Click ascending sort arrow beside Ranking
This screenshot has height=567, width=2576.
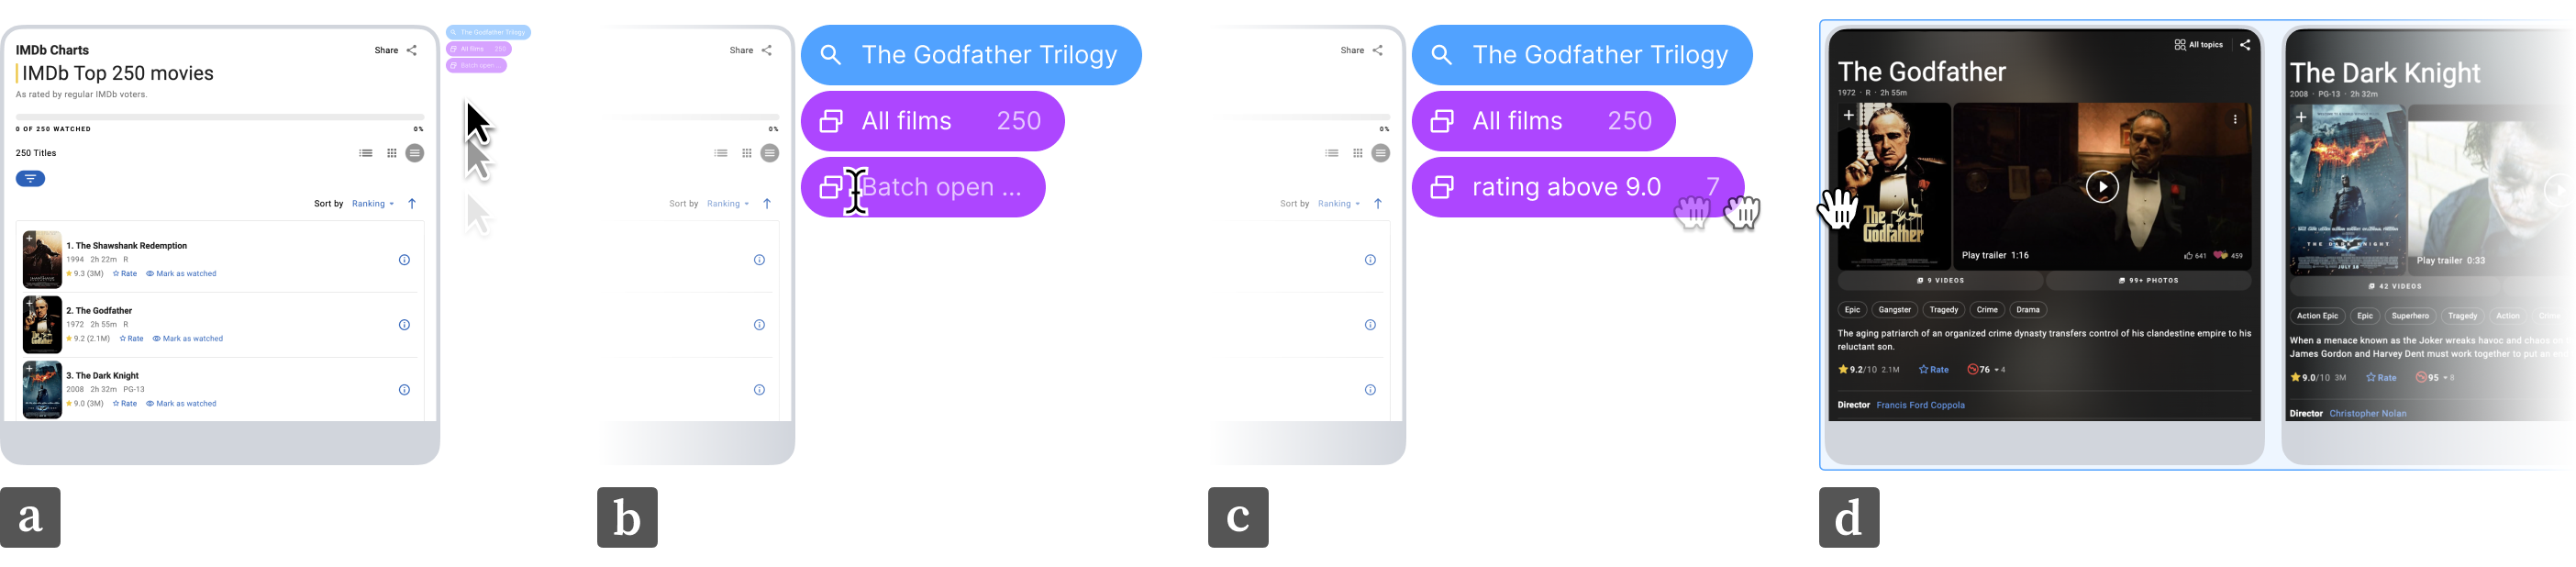412,204
